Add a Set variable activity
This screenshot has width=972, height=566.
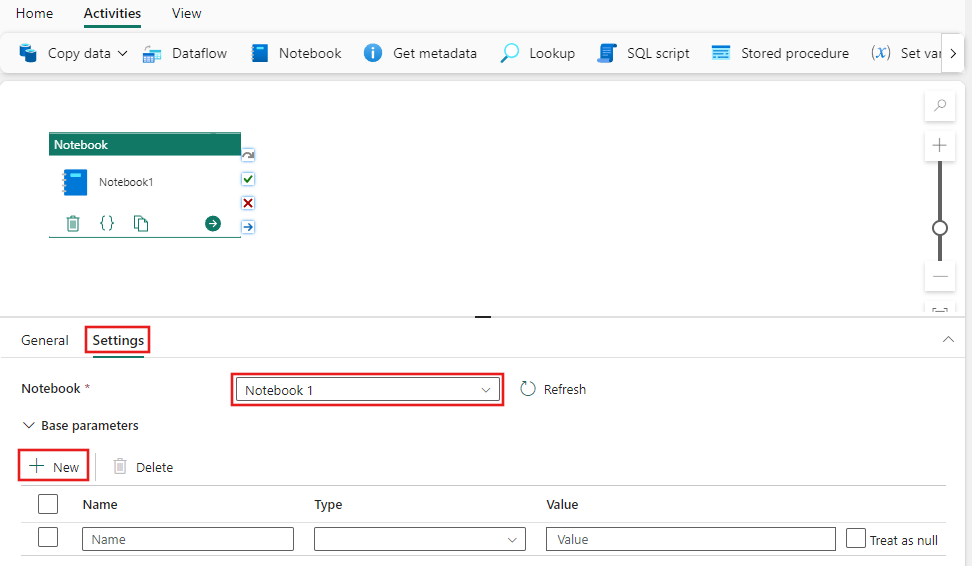coord(906,53)
